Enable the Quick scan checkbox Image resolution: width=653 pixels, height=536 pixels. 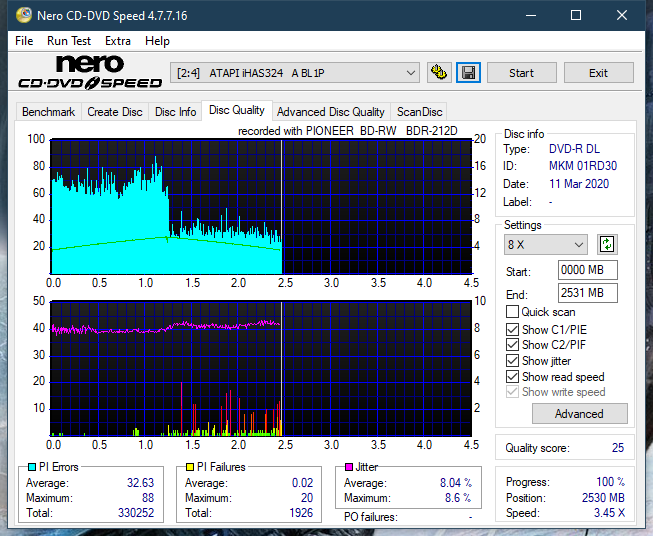(x=512, y=312)
